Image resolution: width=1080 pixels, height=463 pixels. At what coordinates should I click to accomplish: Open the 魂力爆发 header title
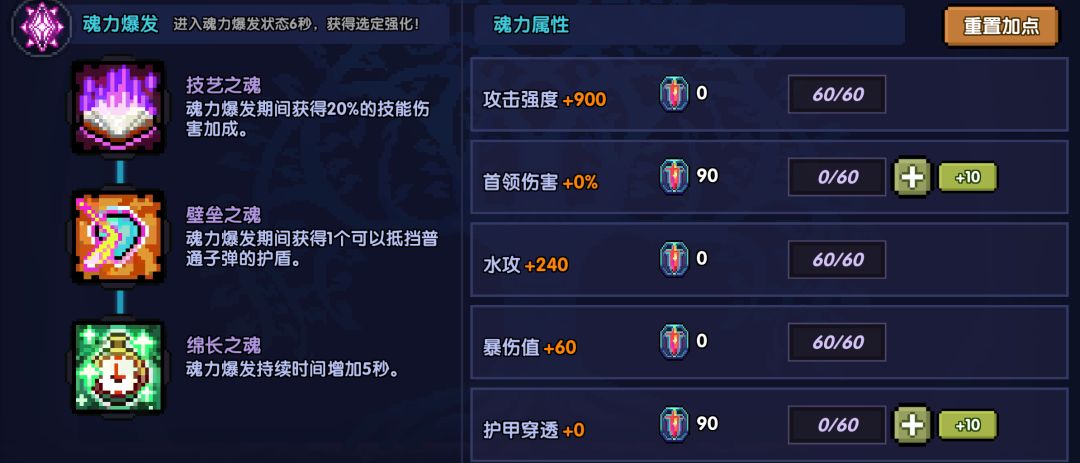pos(122,25)
